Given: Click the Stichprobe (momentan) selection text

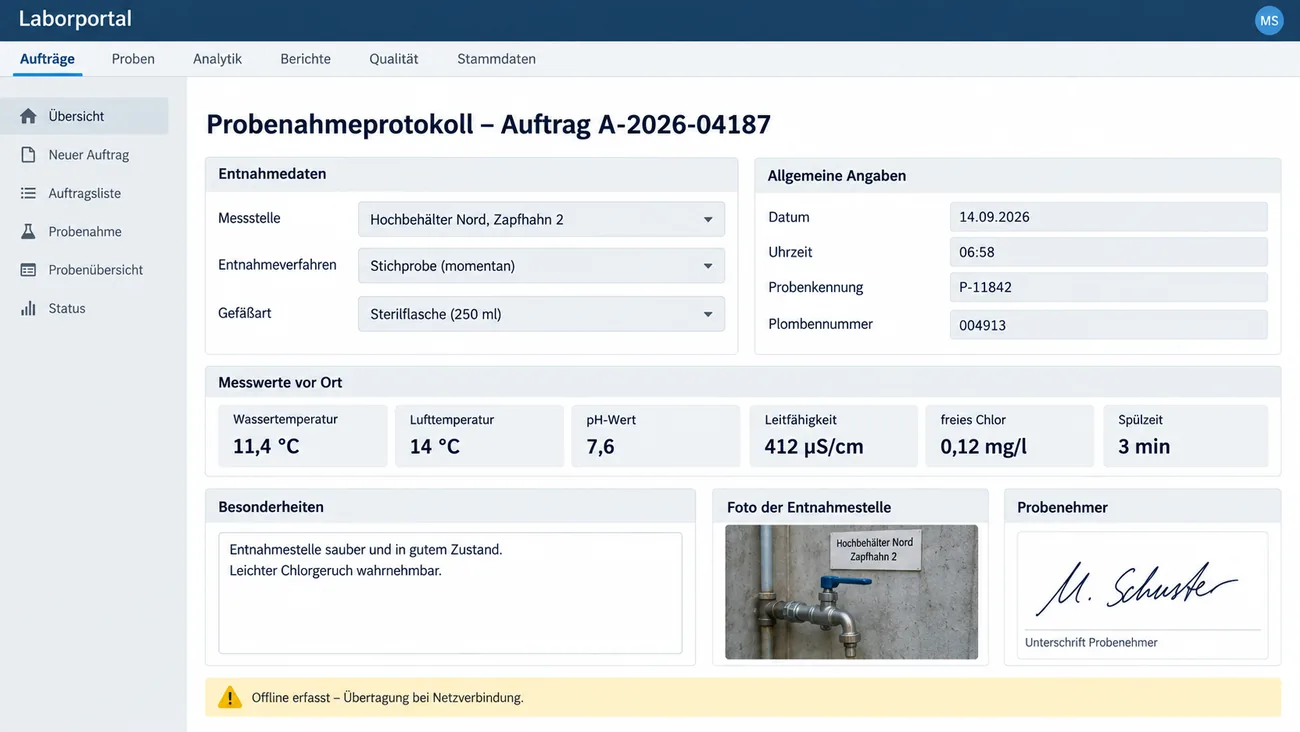Looking at the screenshot, I should pyautogui.click(x=442, y=266).
